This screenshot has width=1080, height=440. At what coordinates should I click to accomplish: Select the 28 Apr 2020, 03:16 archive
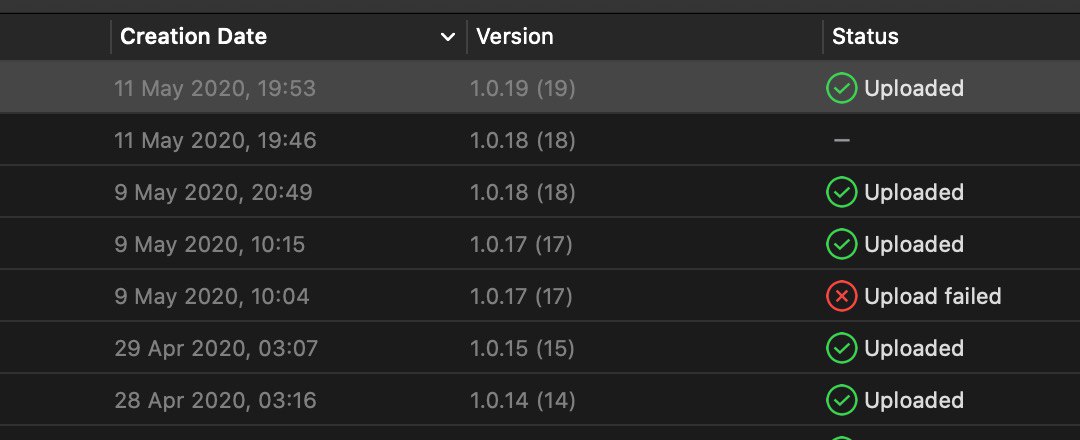pos(215,400)
